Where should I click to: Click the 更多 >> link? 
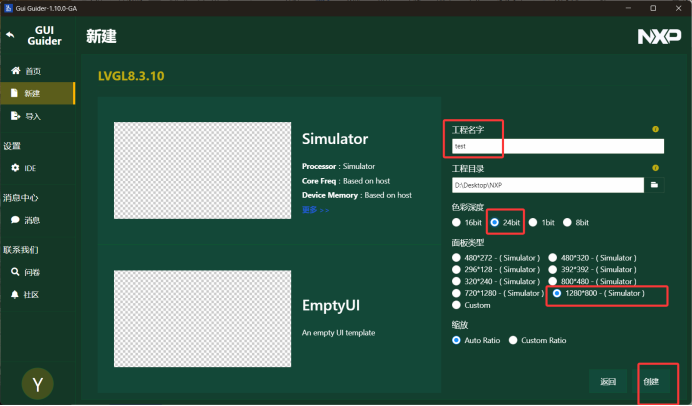click(316, 210)
